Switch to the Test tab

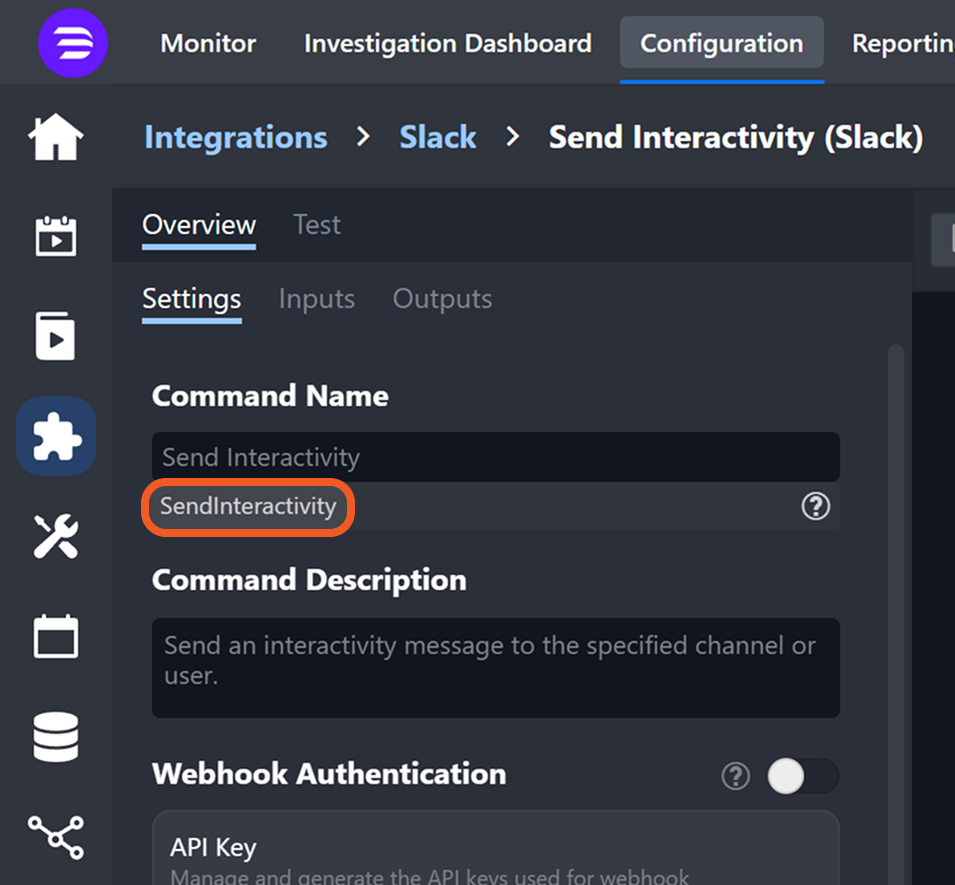pyautogui.click(x=316, y=225)
